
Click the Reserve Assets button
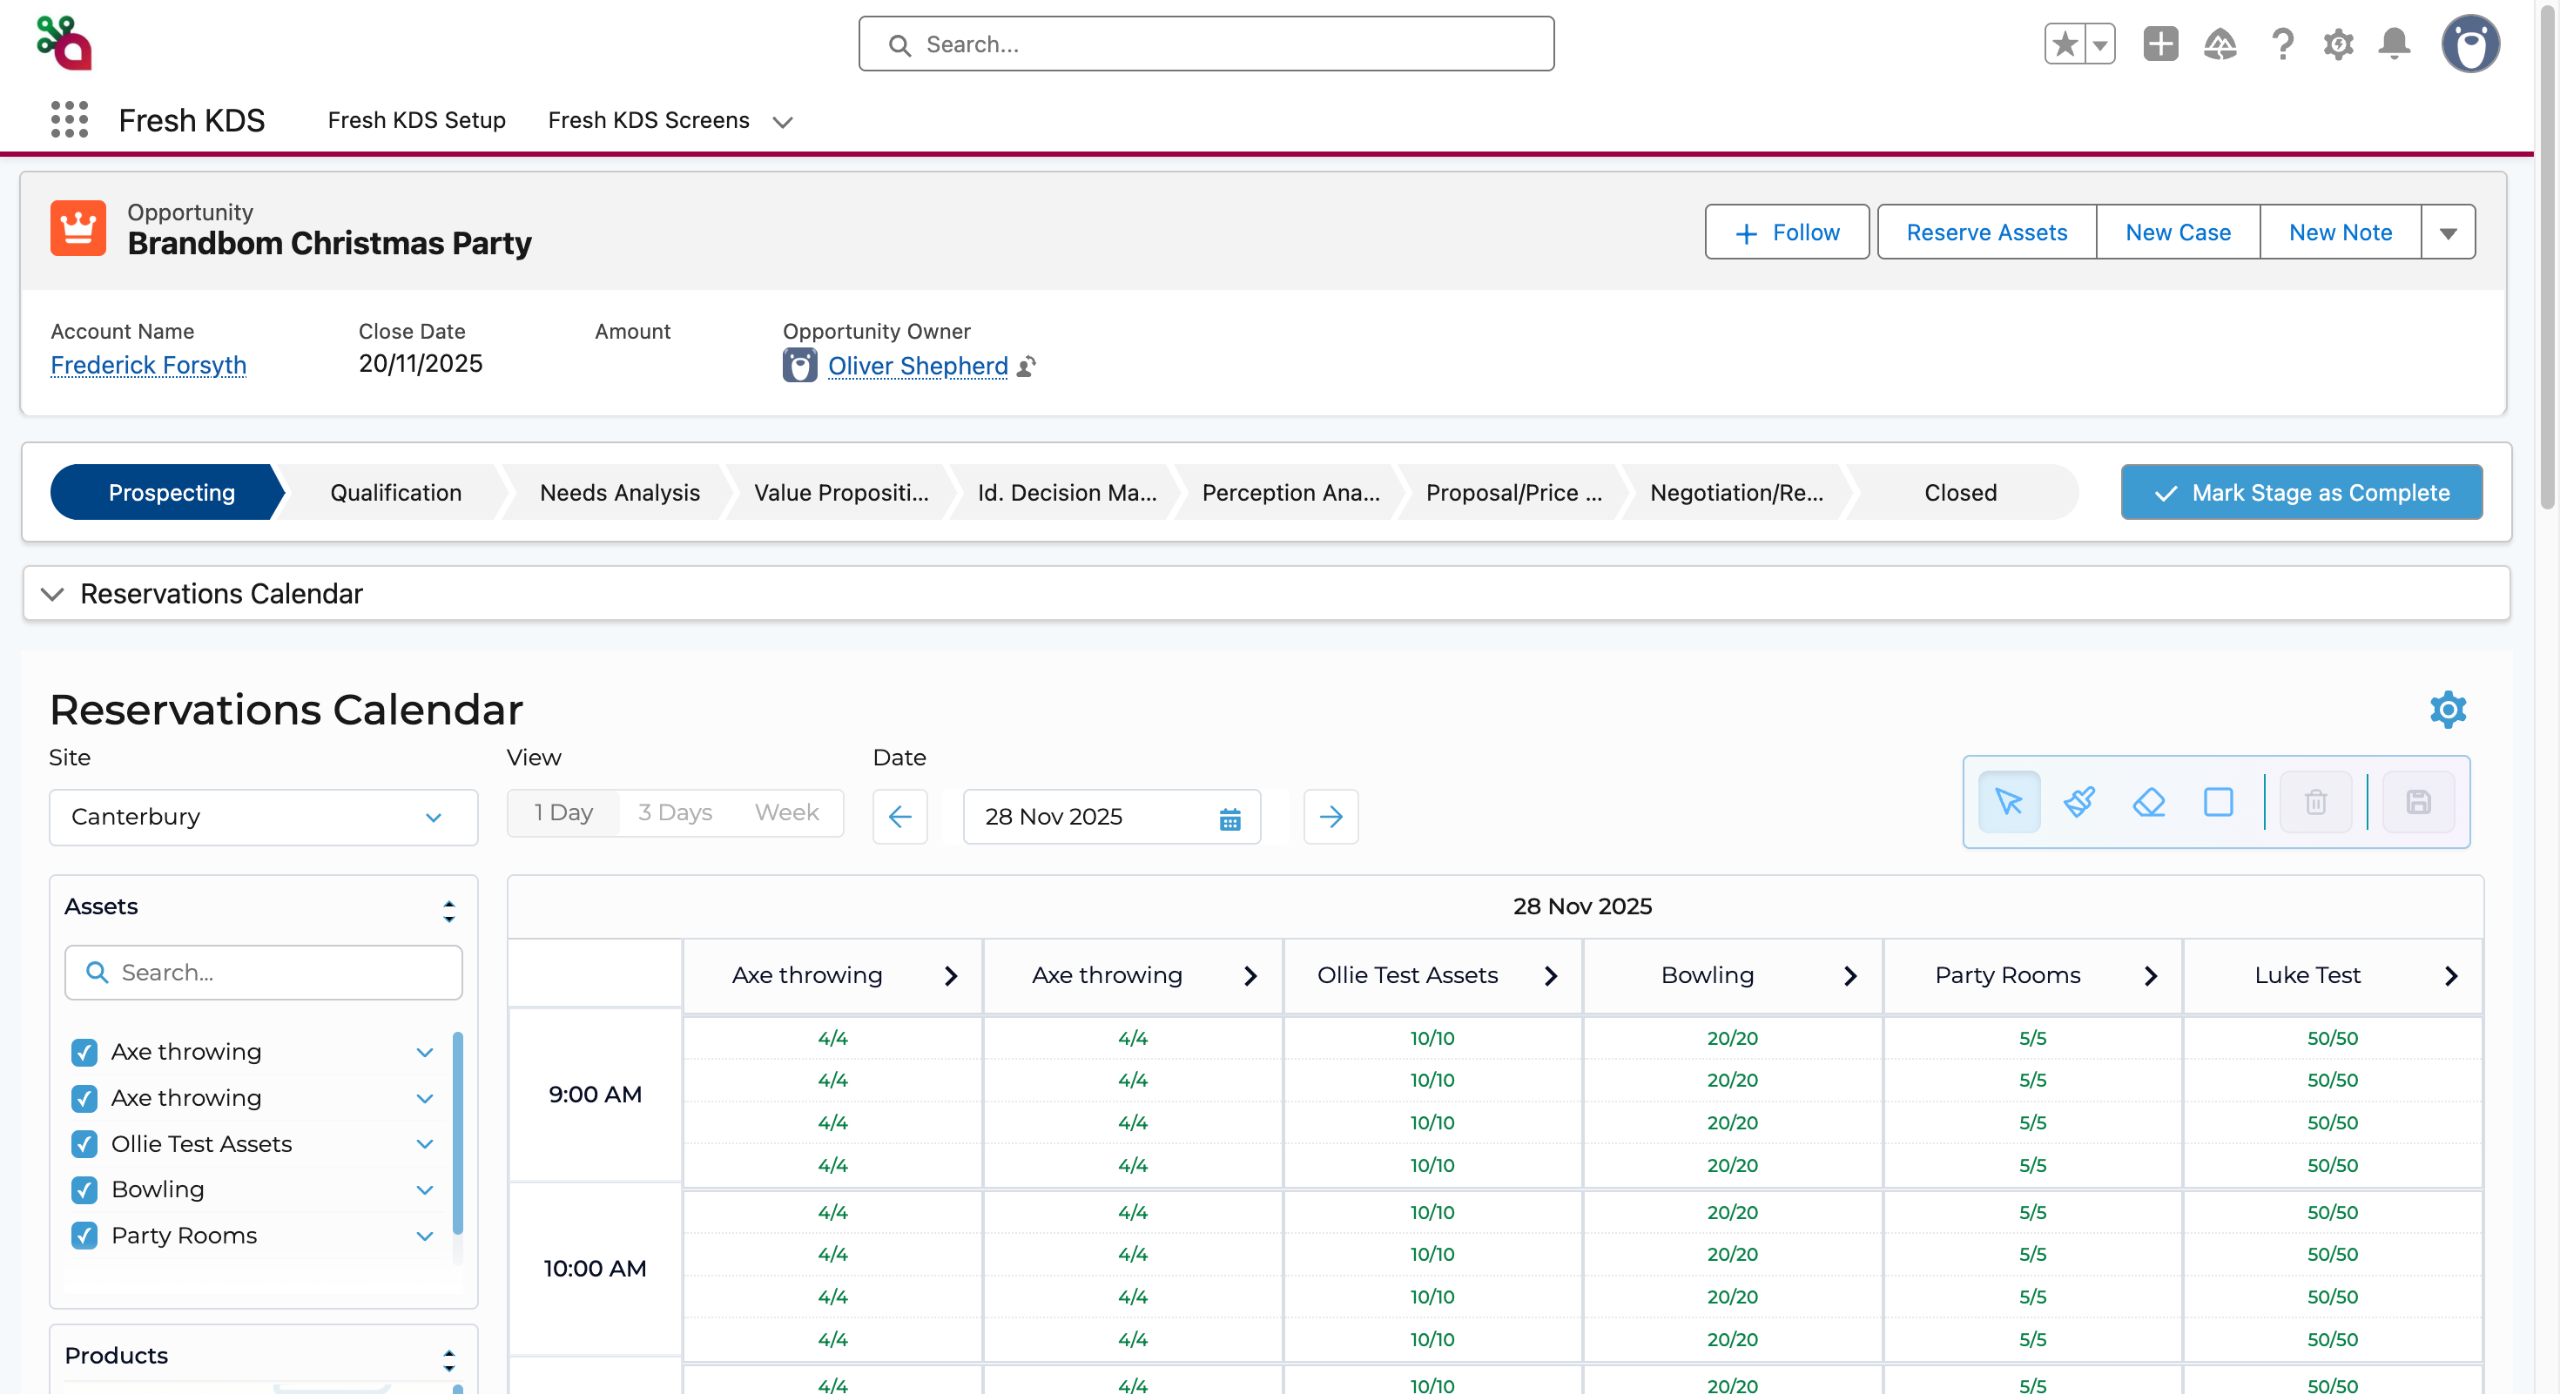1986,233
